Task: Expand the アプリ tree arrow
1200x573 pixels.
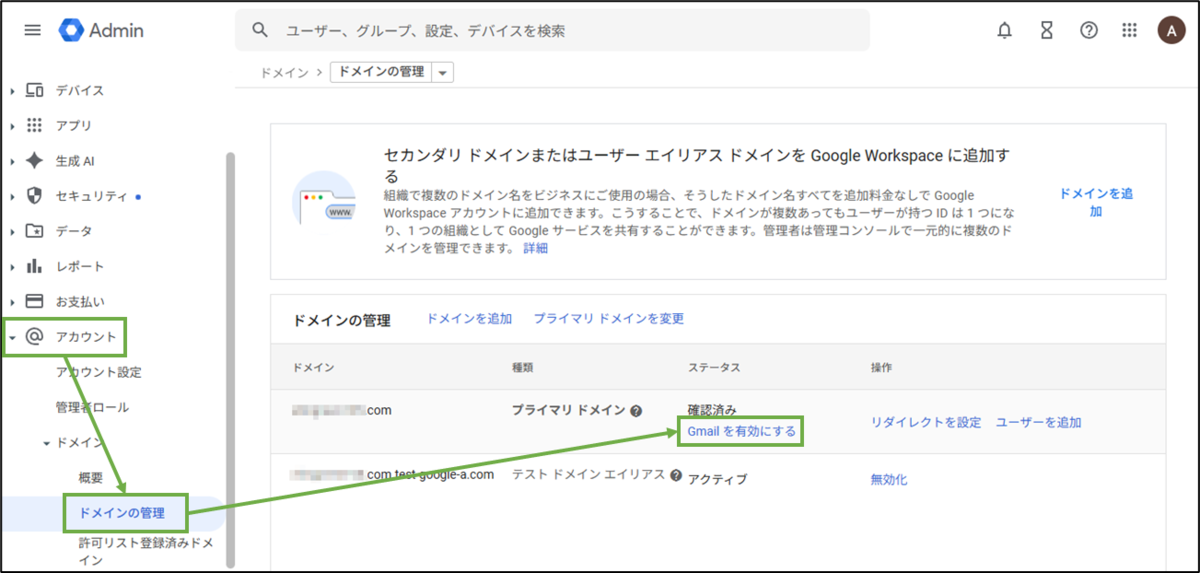Action: [12, 126]
